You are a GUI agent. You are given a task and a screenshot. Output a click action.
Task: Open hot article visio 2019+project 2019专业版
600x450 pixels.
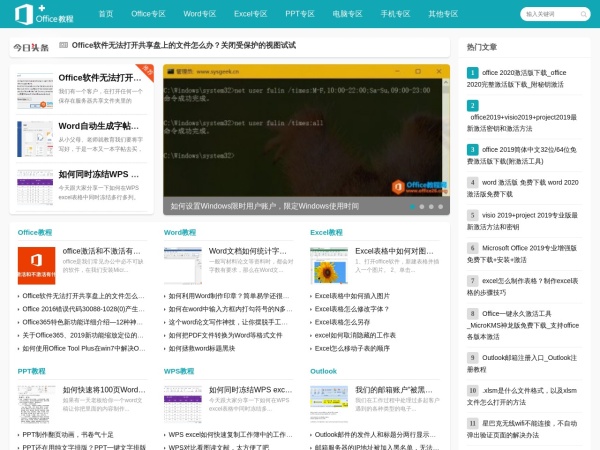[x=522, y=221]
